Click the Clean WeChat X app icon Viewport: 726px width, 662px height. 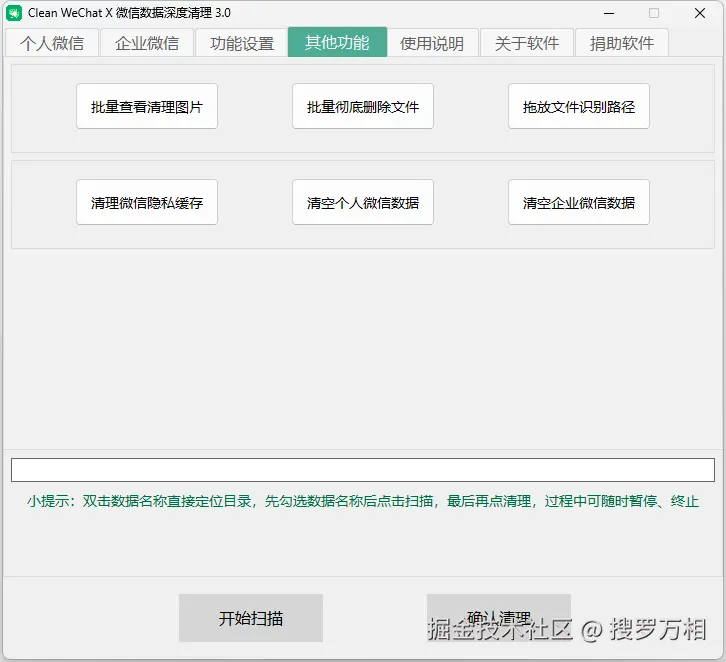(x=14, y=13)
